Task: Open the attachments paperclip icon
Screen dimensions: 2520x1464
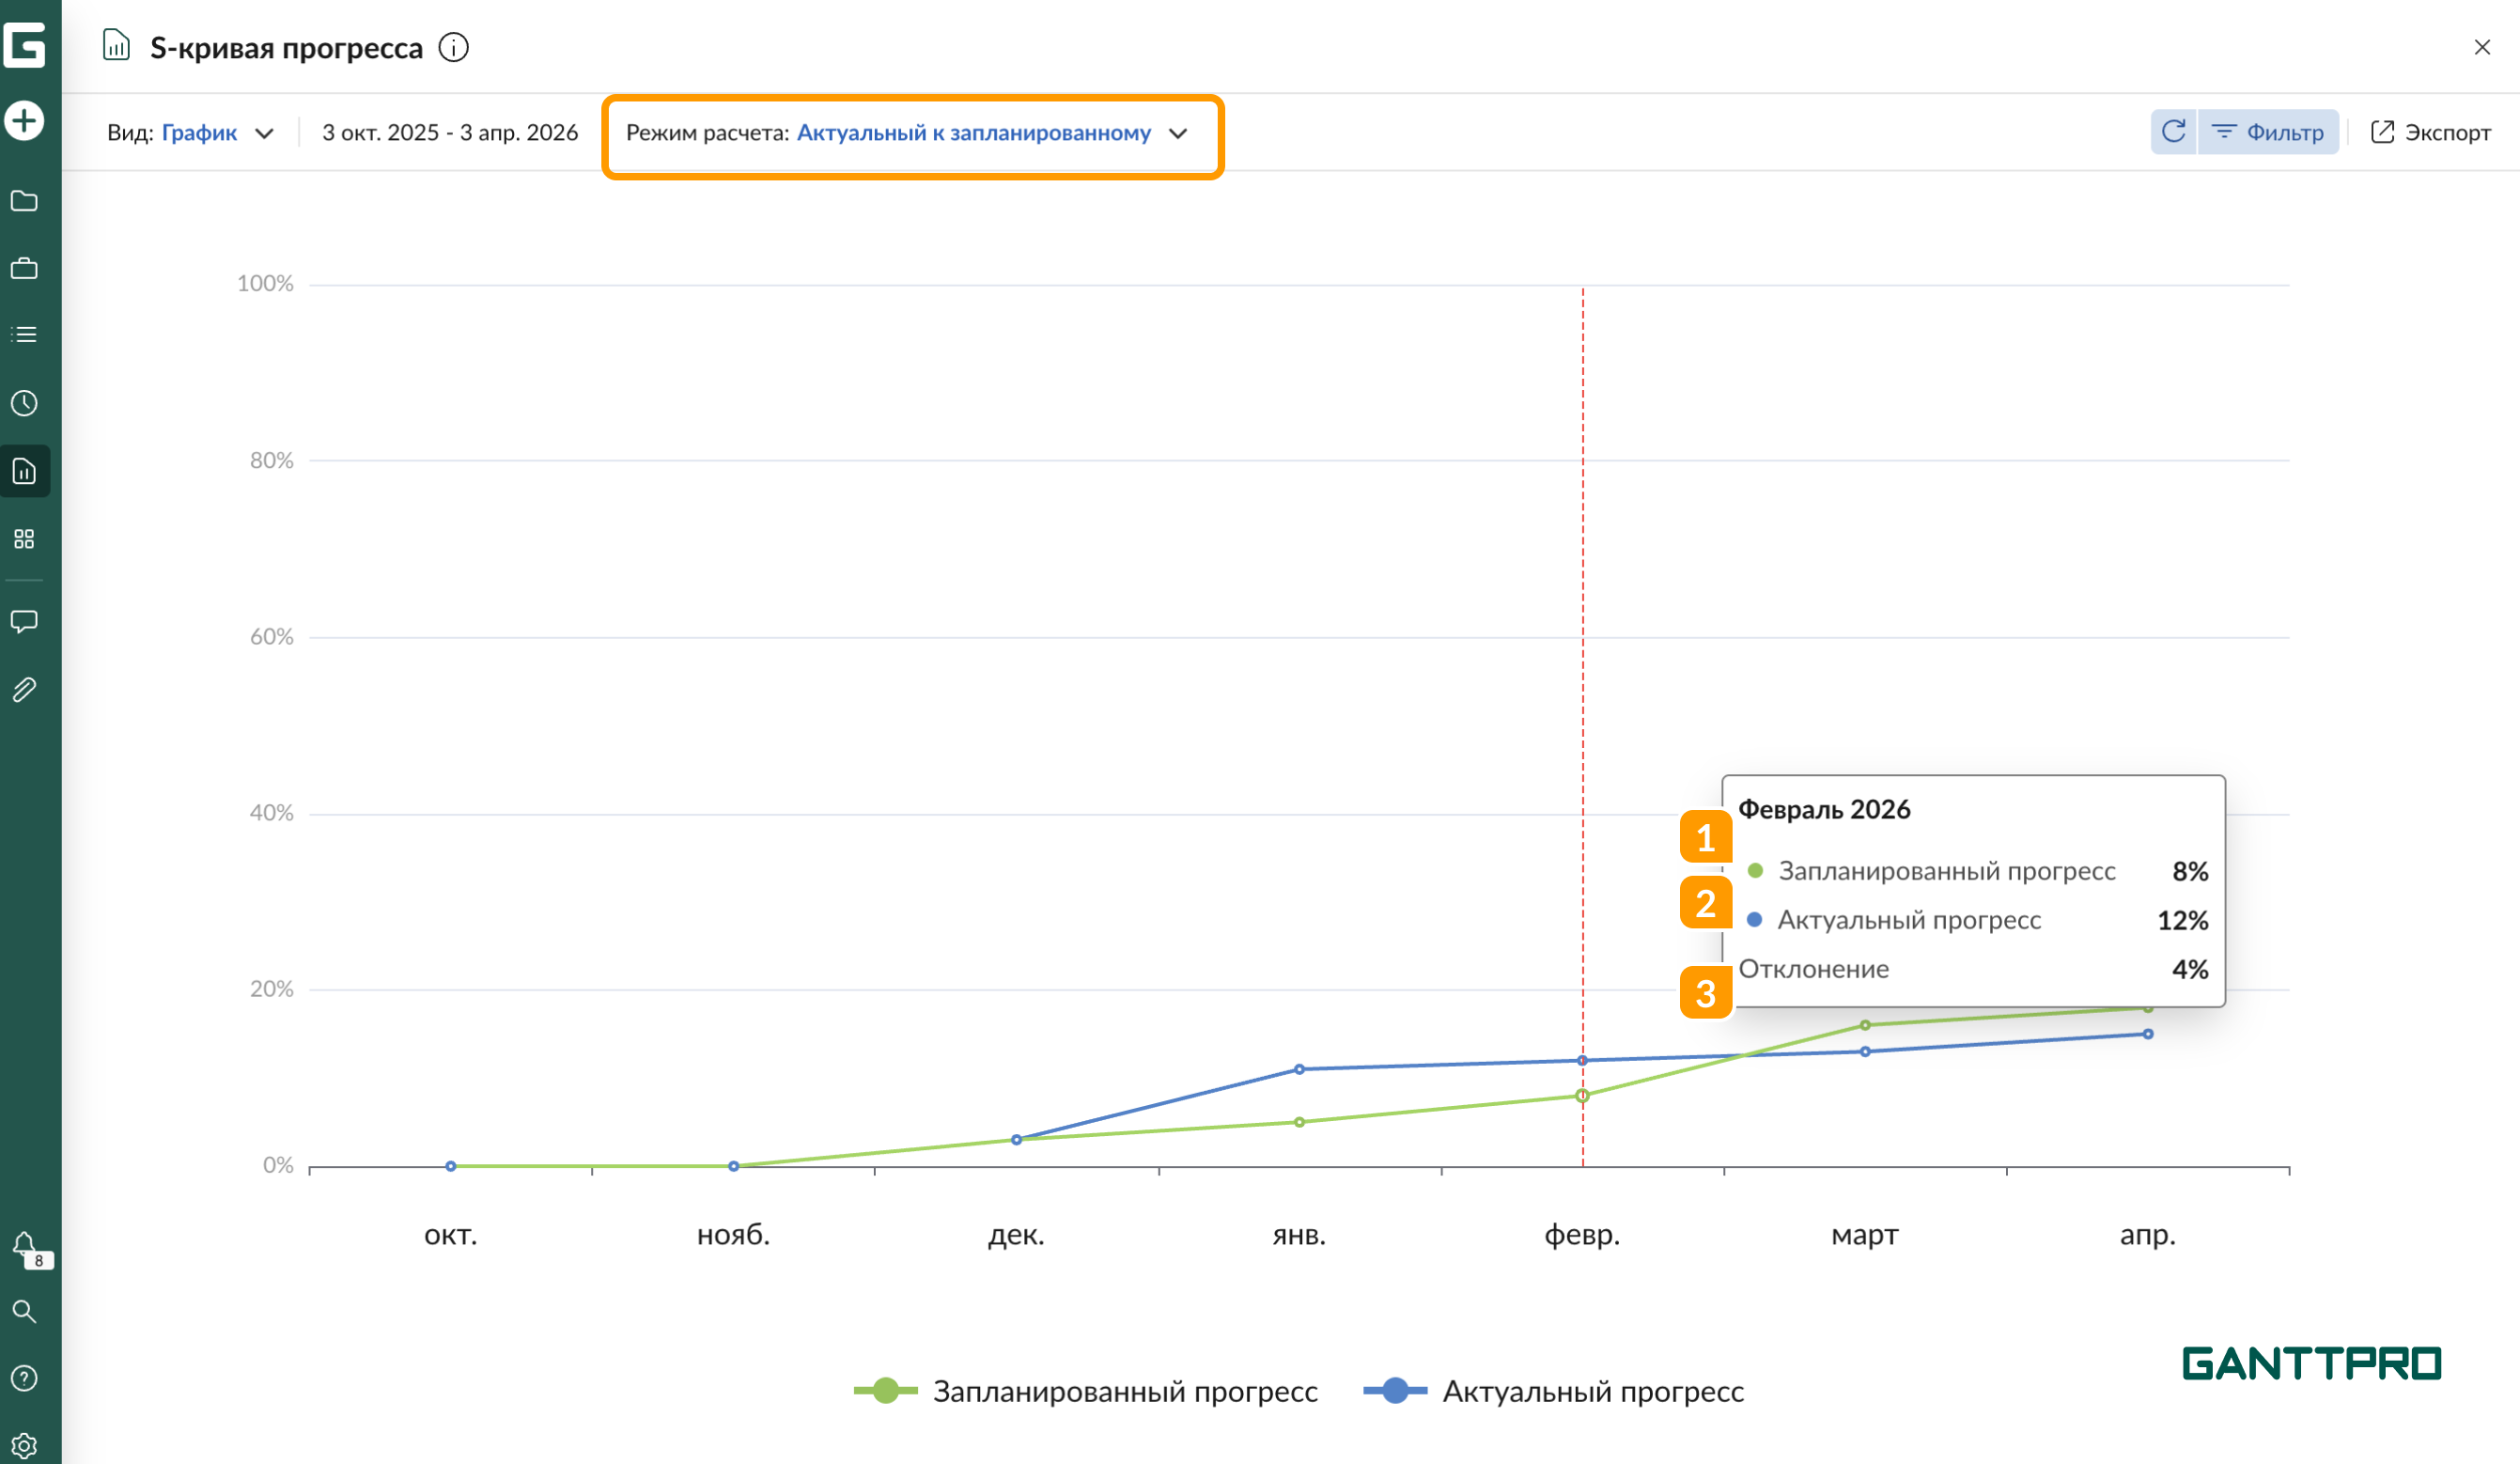Action: tap(24, 689)
